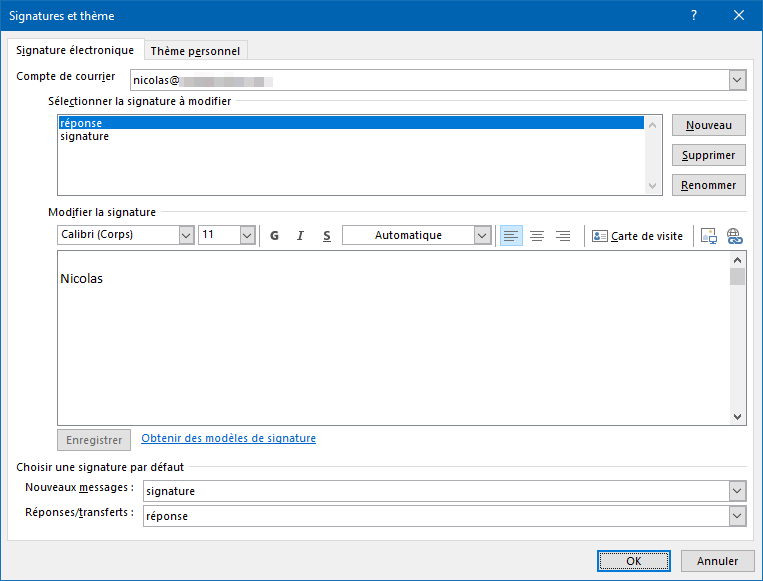Click the signature list scroll up arrow

click(653, 126)
